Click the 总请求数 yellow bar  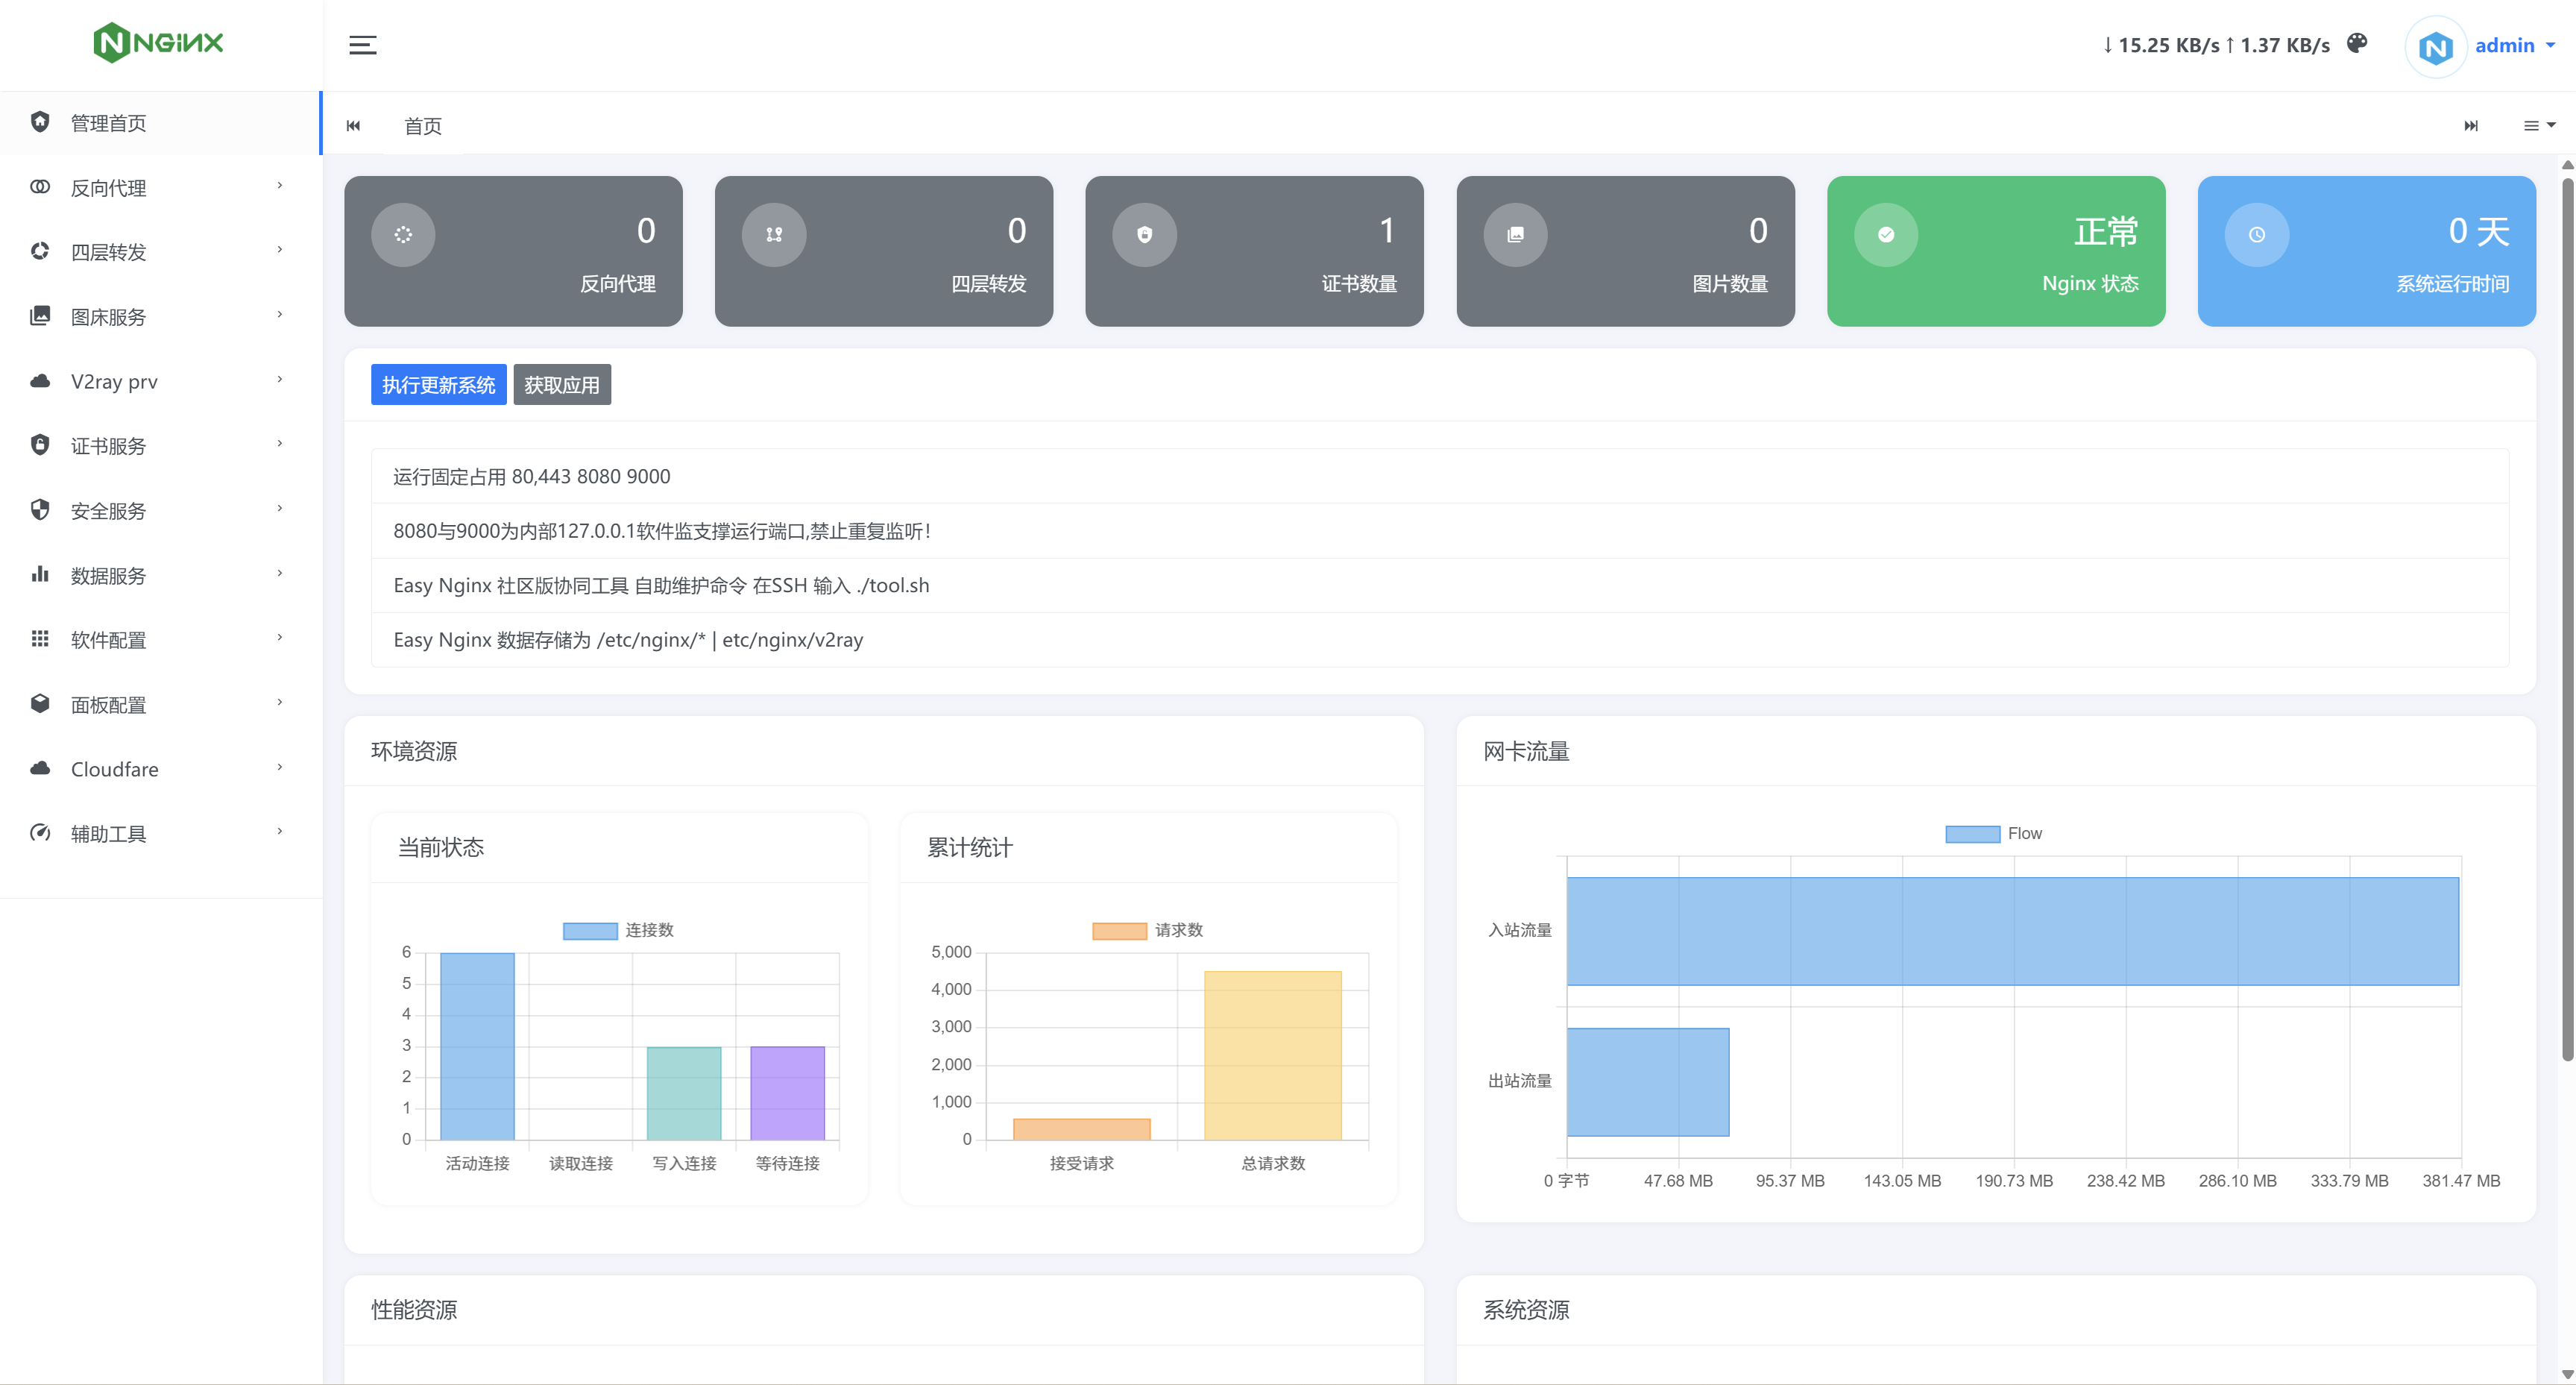click(x=1273, y=1055)
